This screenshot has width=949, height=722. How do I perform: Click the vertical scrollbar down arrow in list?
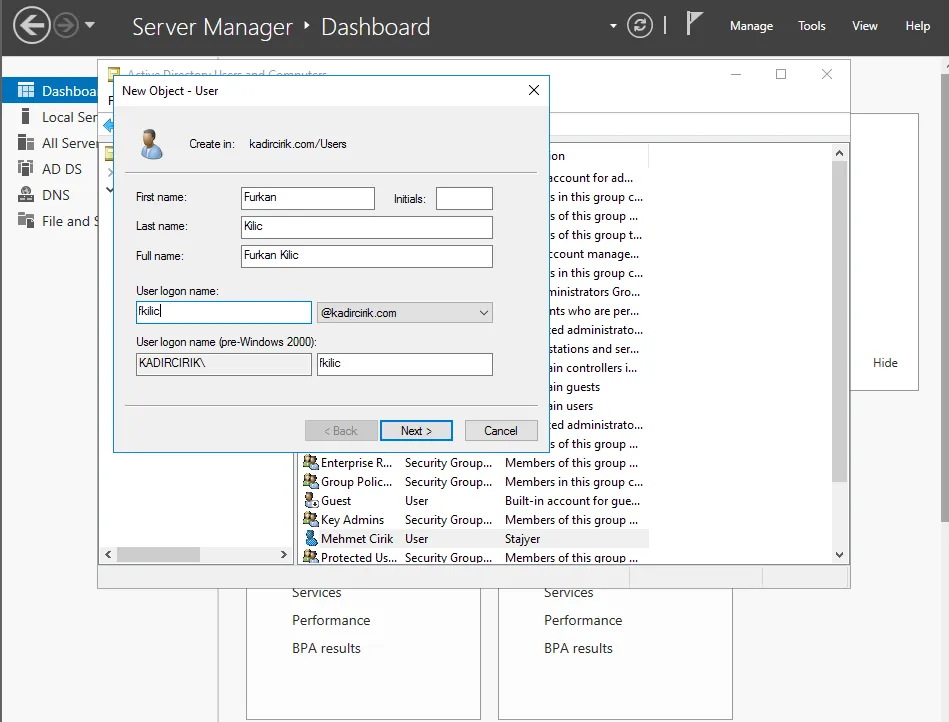click(839, 554)
